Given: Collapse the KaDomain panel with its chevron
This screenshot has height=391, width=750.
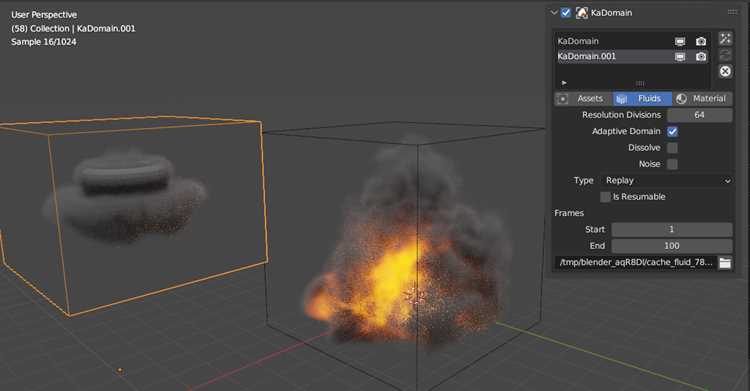Looking at the screenshot, I should 554,13.
